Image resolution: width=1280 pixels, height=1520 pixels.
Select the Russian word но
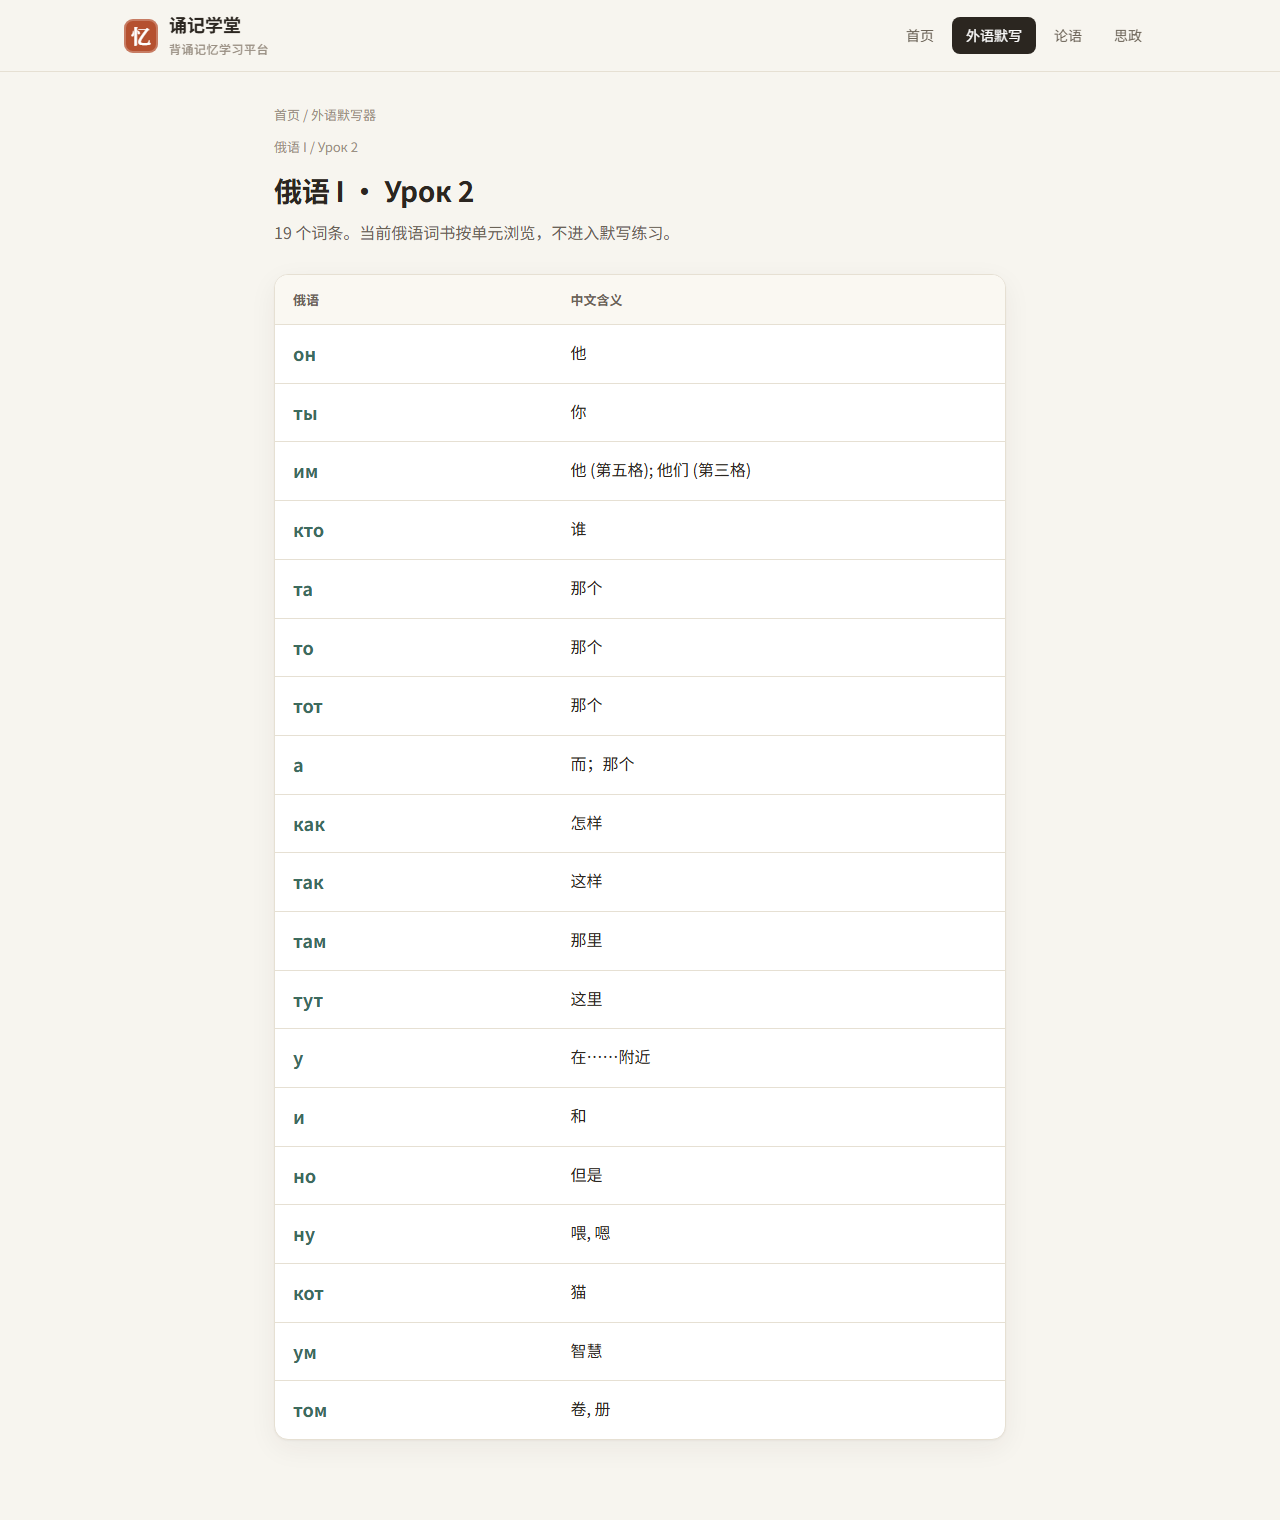pyautogui.click(x=304, y=1177)
